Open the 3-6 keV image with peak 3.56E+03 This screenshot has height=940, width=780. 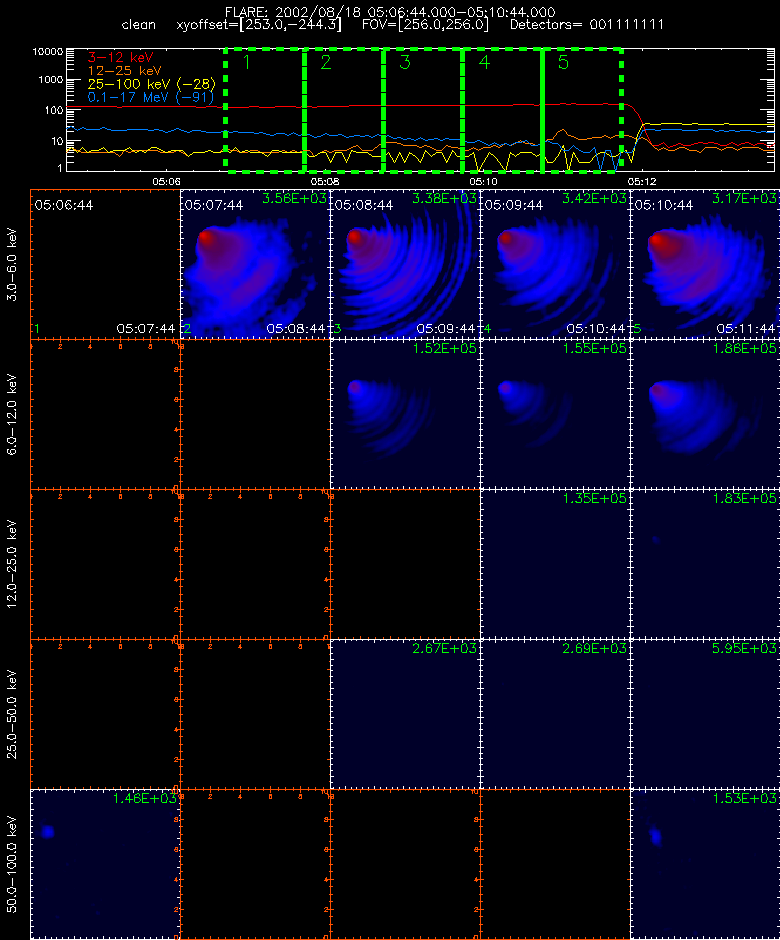[x=255, y=264]
